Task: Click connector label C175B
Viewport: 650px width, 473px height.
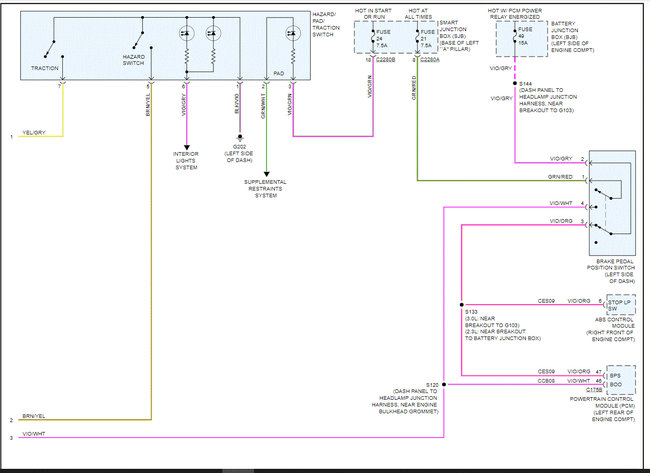Action: (x=594, y=390)
